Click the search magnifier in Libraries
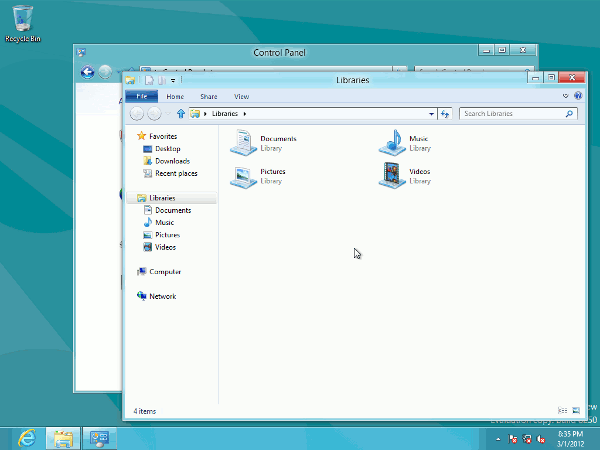Image resolution: width=600 pixels, height=450 pixels. [569, 113]
